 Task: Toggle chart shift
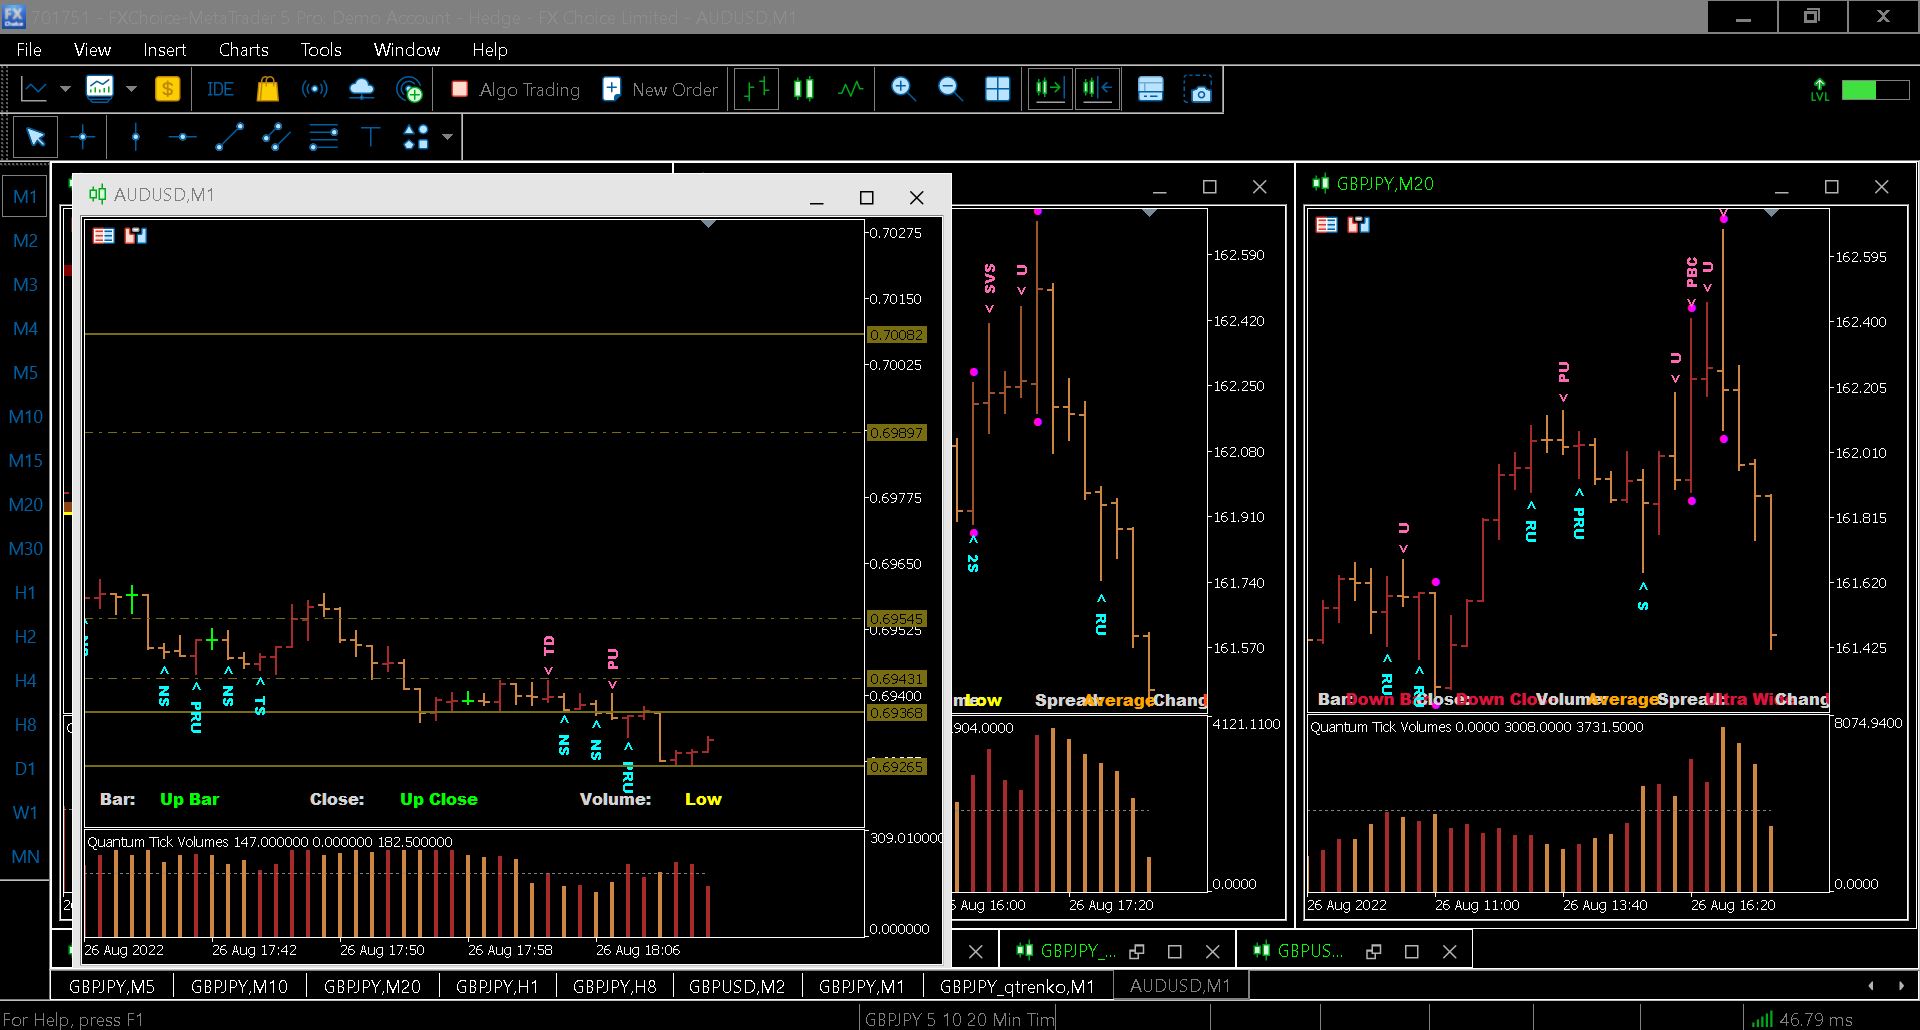click(1097, 89)
